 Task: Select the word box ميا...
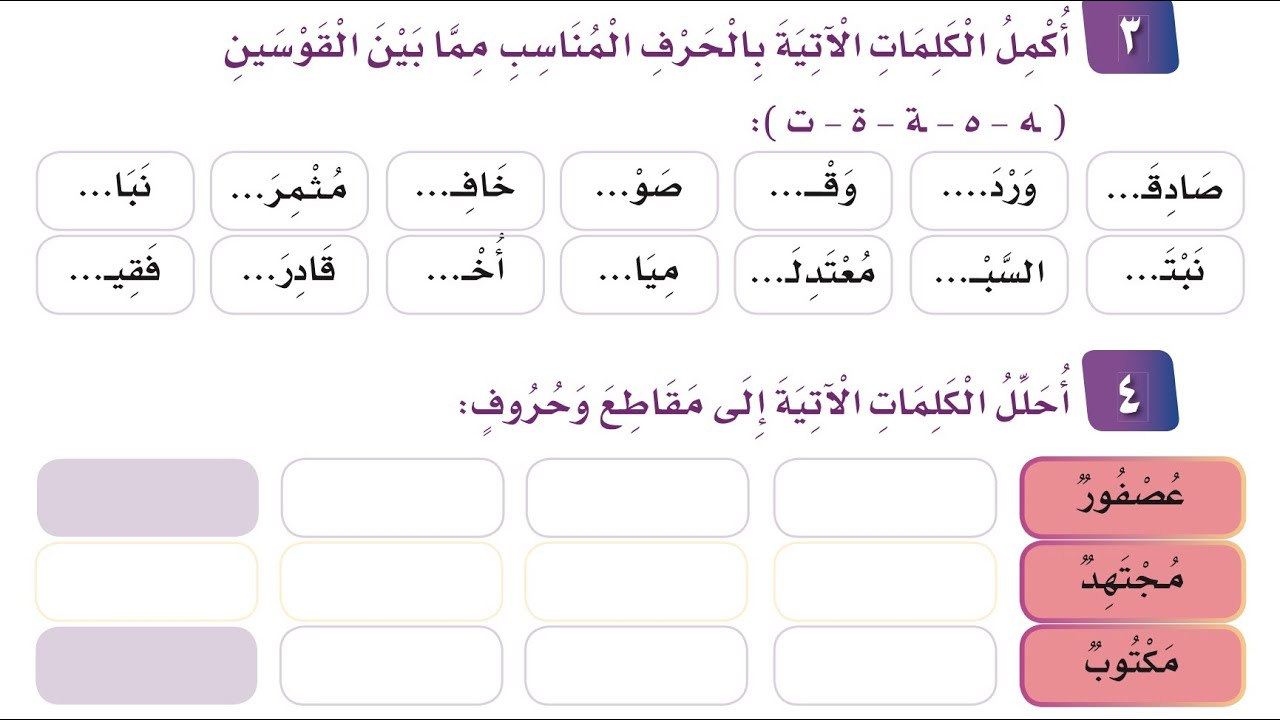639,275
